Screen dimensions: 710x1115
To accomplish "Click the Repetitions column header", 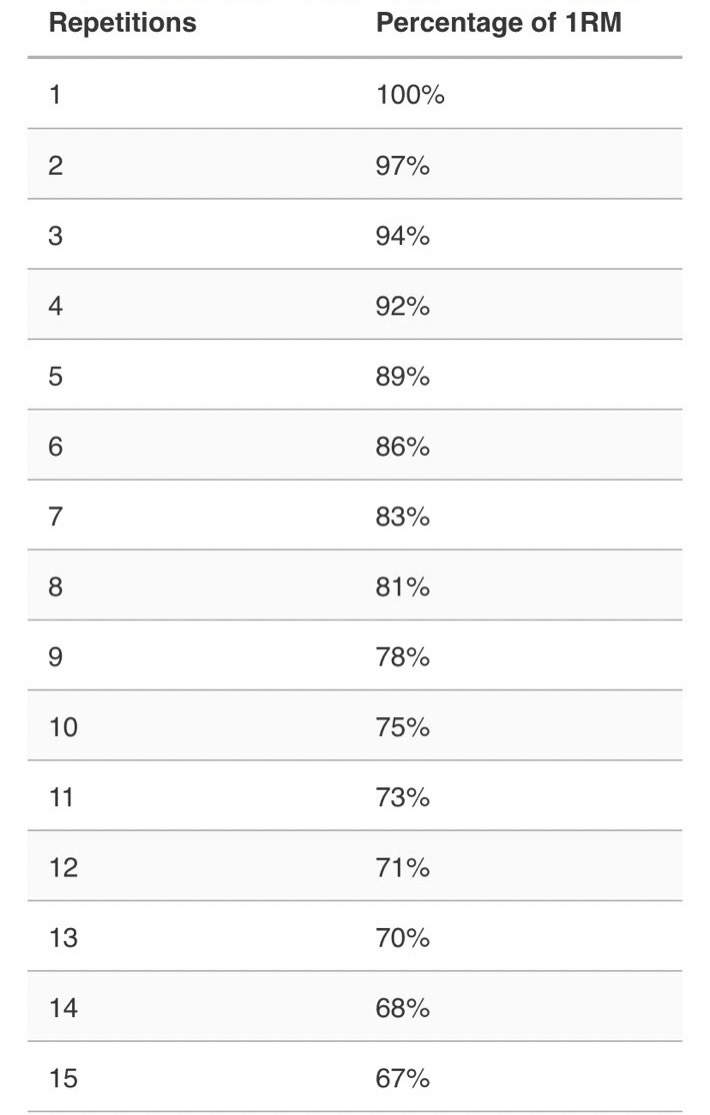I will click(x=122, y=23).
